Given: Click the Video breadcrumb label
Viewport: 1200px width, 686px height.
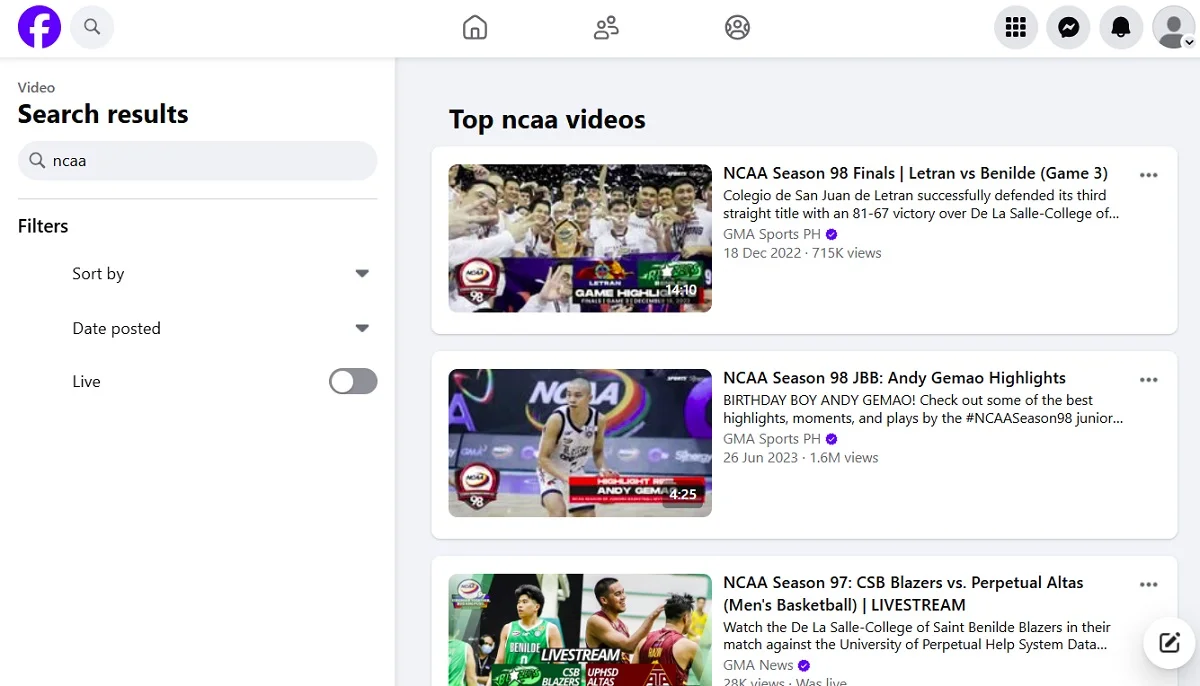Looking at the screenshot, I should [x=36, y=88].
